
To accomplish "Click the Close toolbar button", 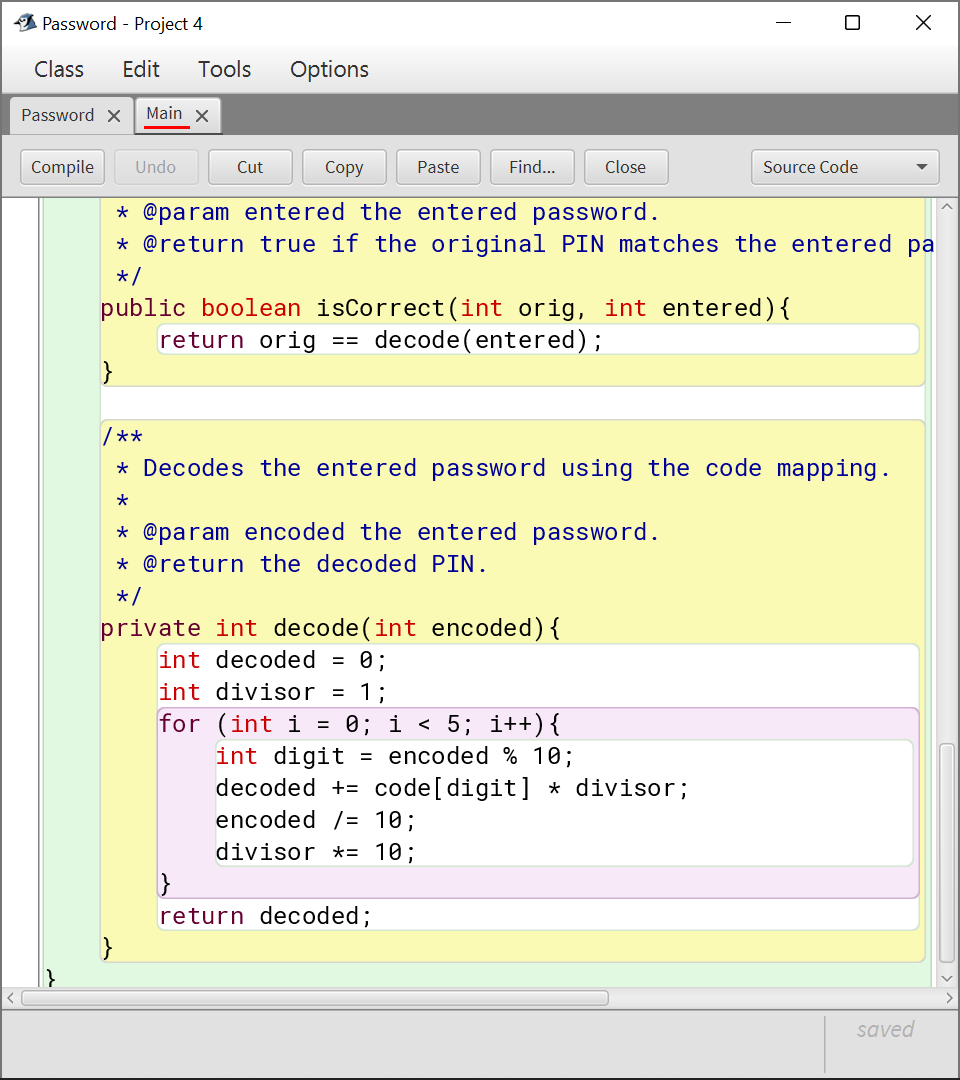I will tap(626, 167).
